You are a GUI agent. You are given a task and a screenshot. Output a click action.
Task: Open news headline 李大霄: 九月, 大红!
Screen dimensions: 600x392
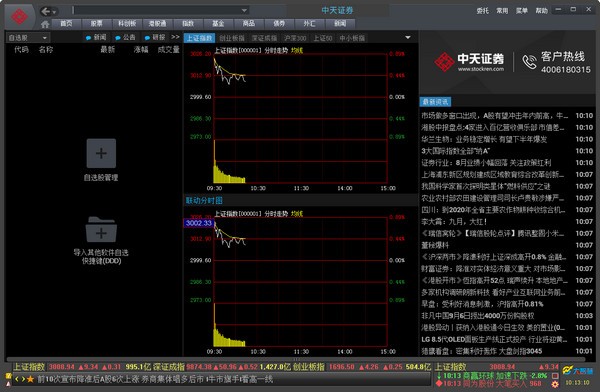coord(454,222)
